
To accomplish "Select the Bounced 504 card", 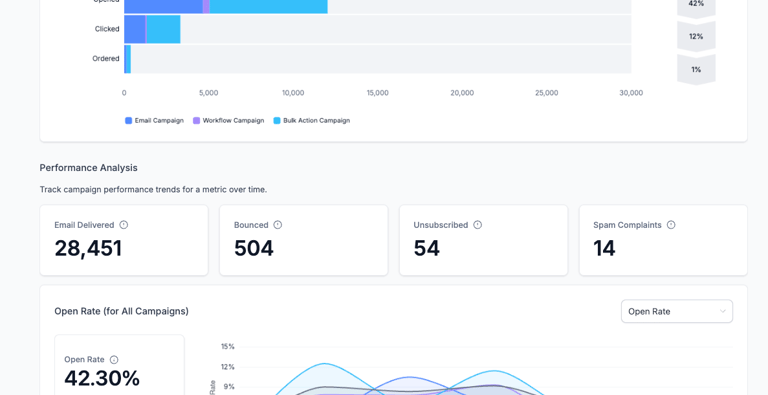I will coord(304,240).
